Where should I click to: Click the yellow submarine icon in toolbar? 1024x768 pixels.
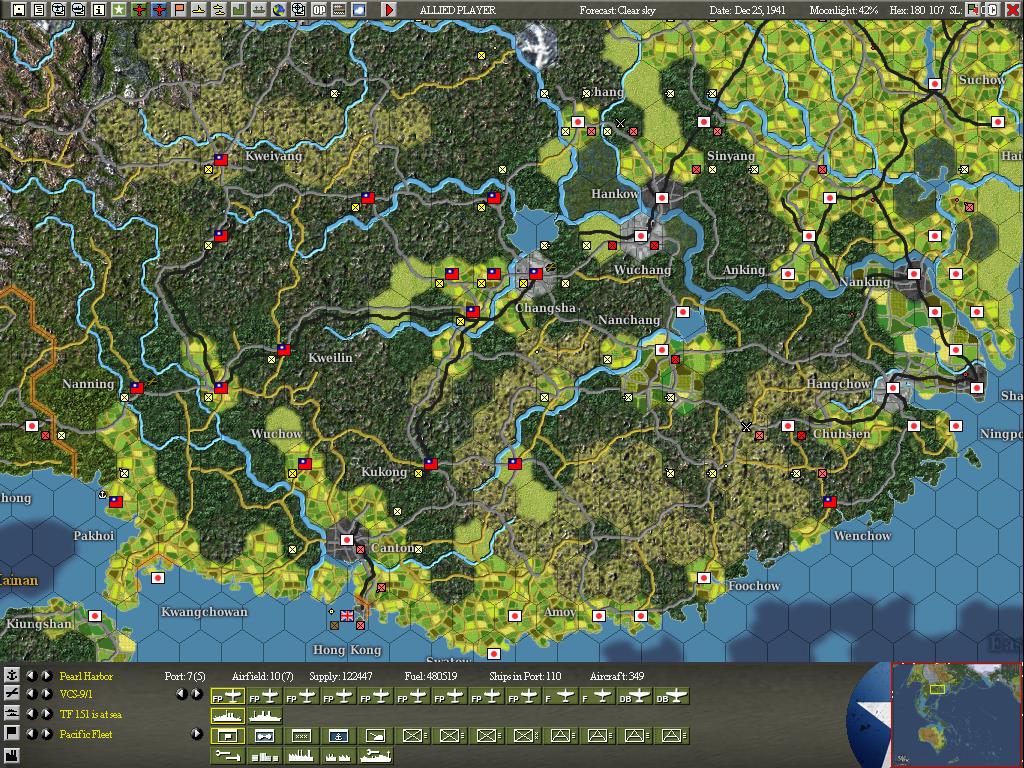(x=218, y=10)
